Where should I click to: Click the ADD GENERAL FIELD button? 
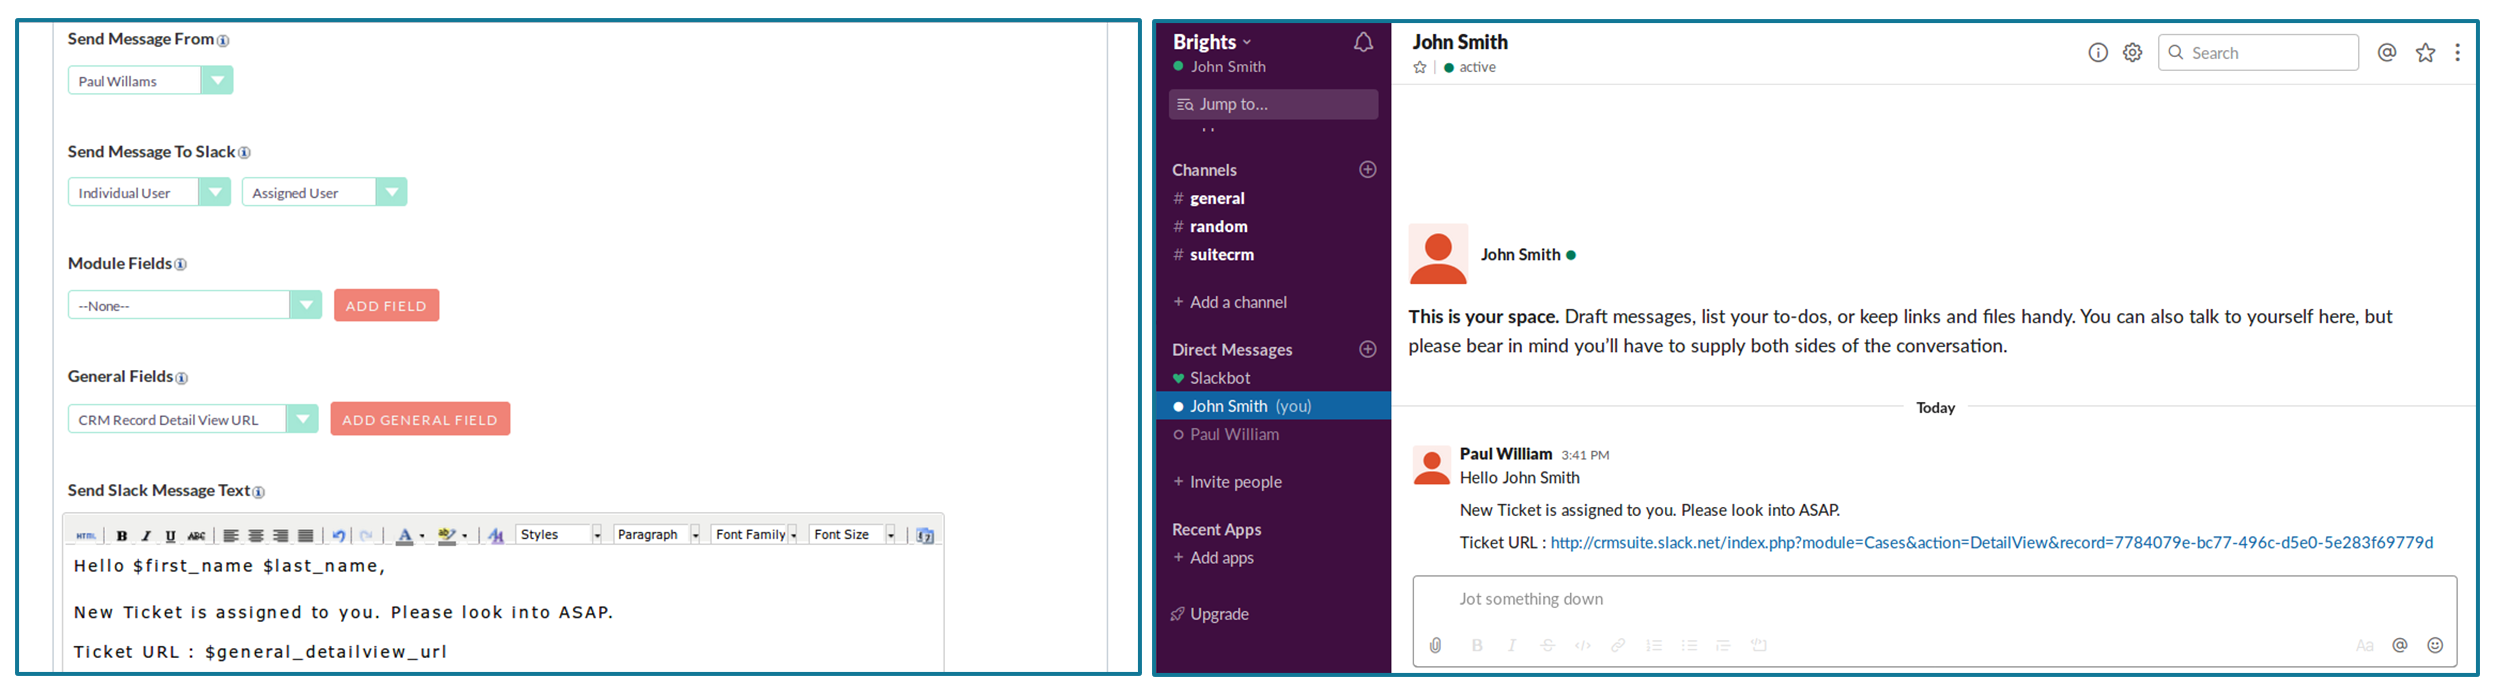pos(420,419)
